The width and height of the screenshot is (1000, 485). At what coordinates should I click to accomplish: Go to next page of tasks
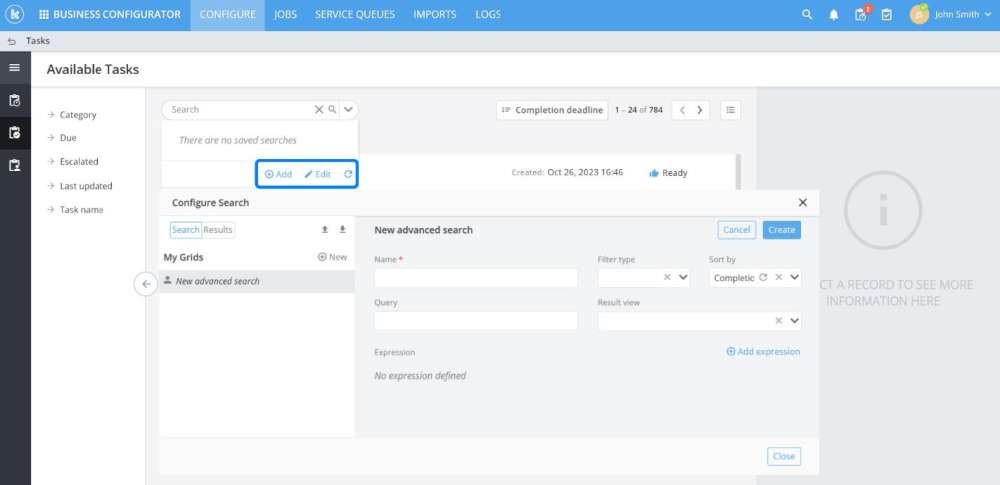pyautogui.click(x=700, y=110)
